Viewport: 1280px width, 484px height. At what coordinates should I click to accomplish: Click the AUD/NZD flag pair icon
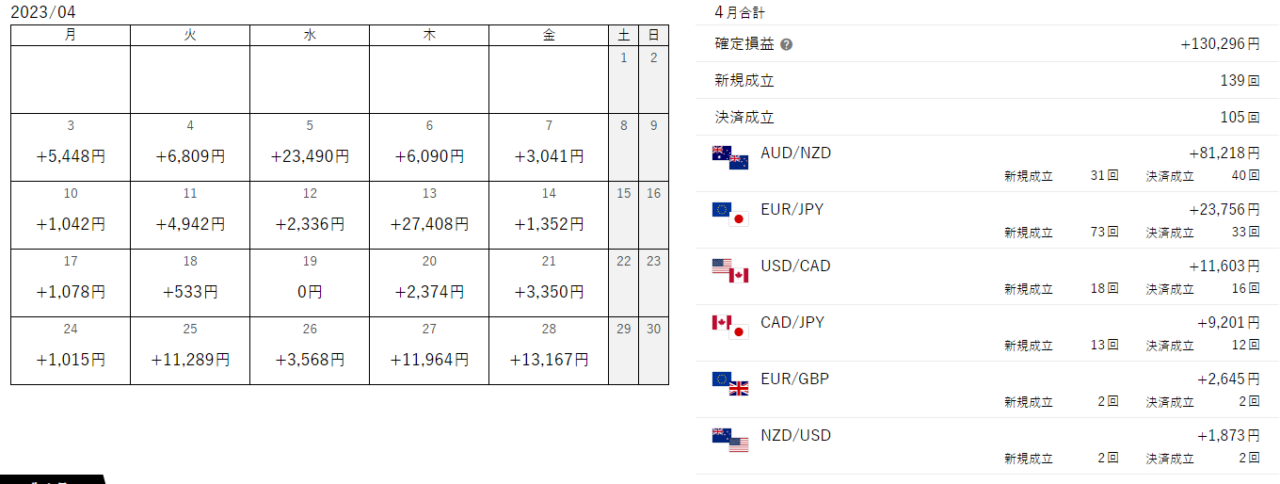pyautogui.click(x=729, y=158)
